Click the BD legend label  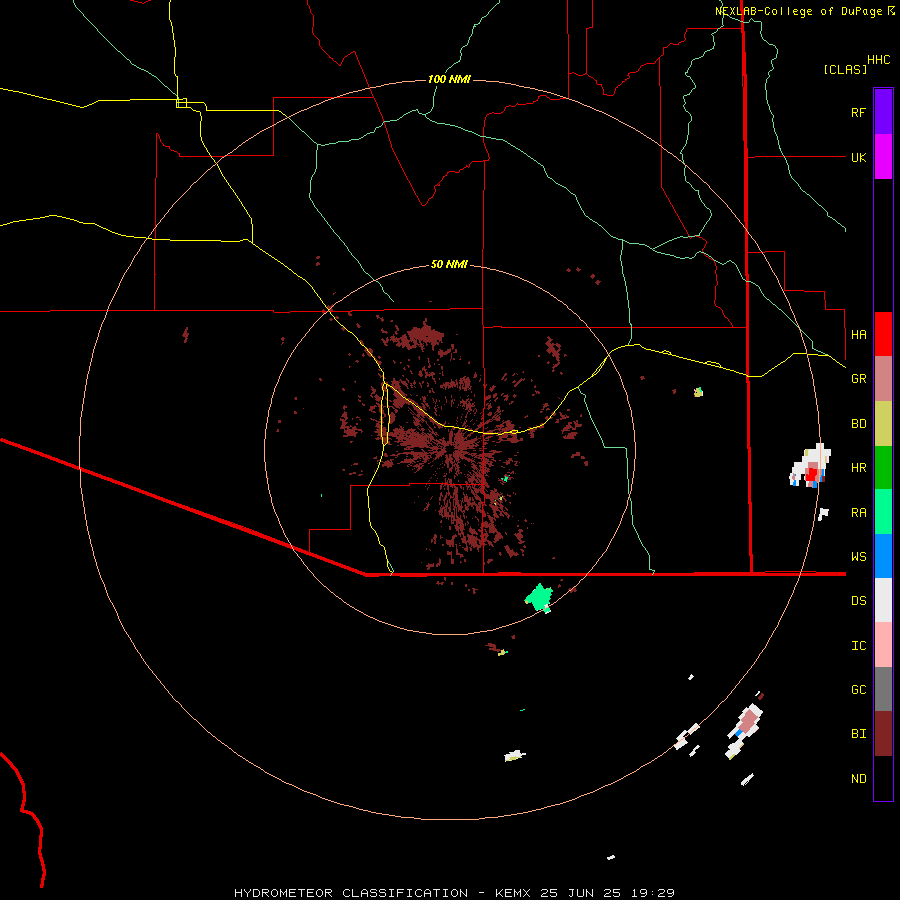[858, 424]
